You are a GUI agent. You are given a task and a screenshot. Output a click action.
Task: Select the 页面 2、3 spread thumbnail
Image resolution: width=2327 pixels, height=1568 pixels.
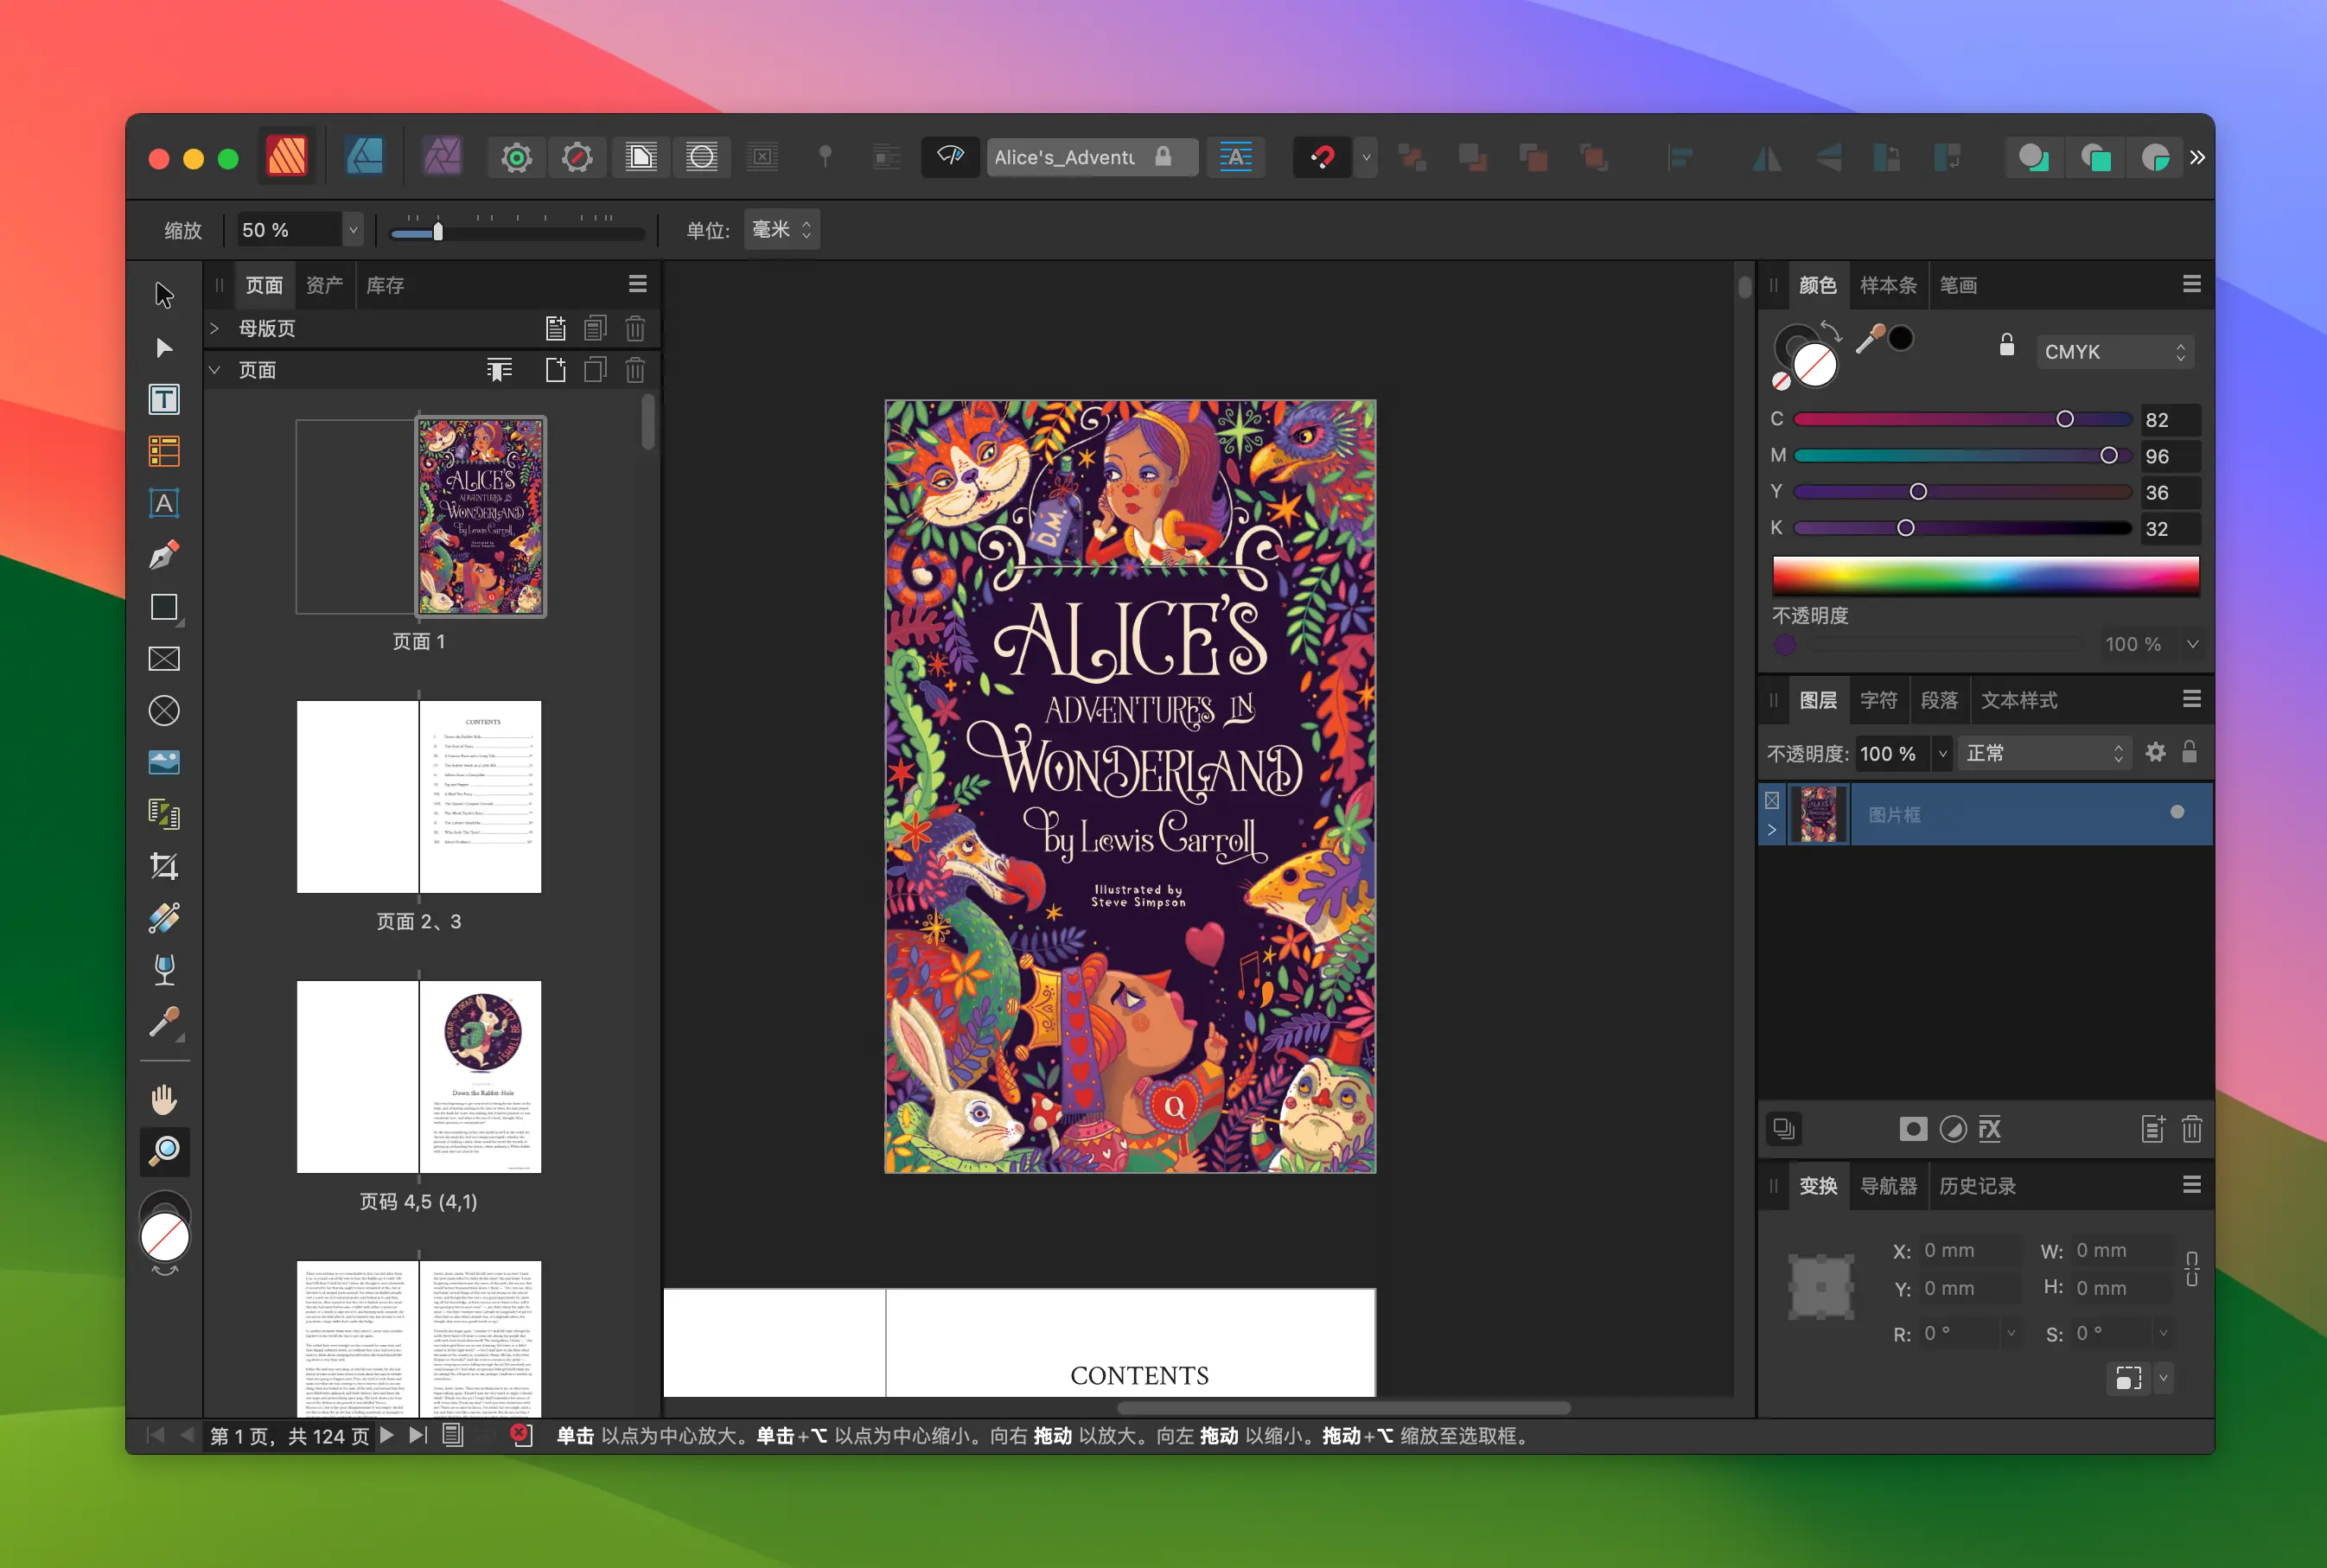[419, 796]
